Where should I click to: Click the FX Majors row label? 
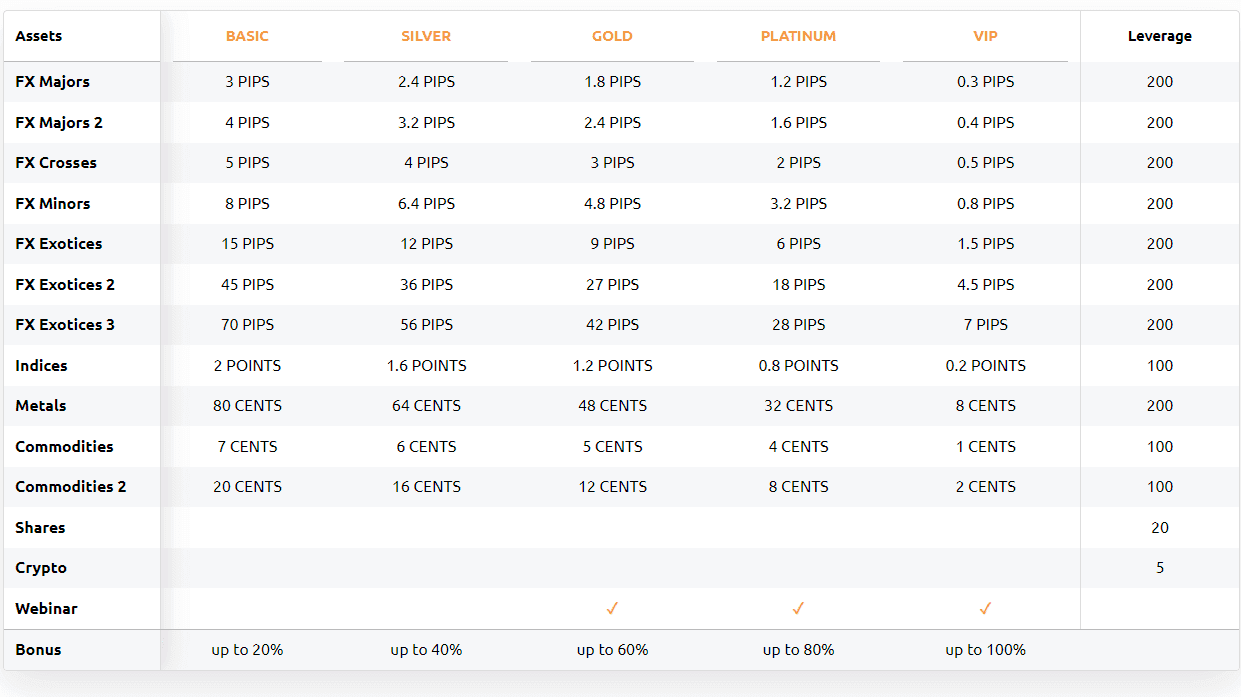point(53,82)
